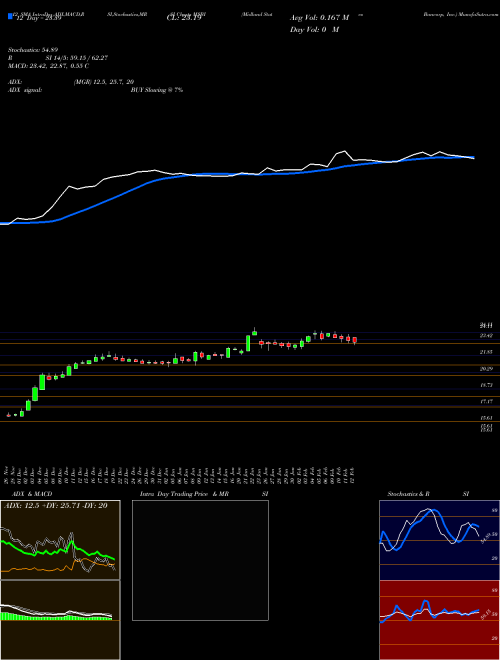
Task: Click the 'Intra Day Trading Price & MR' title
Action: click(184, 494)
